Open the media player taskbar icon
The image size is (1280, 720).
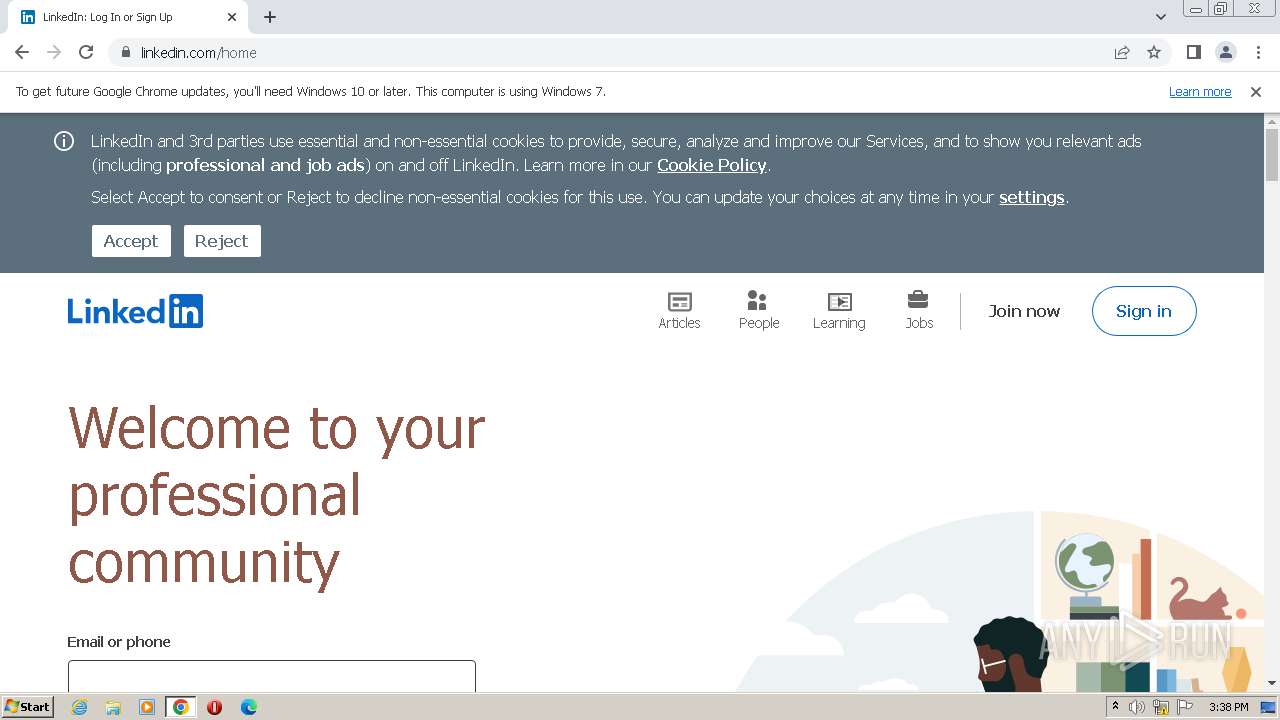(147, 707)
